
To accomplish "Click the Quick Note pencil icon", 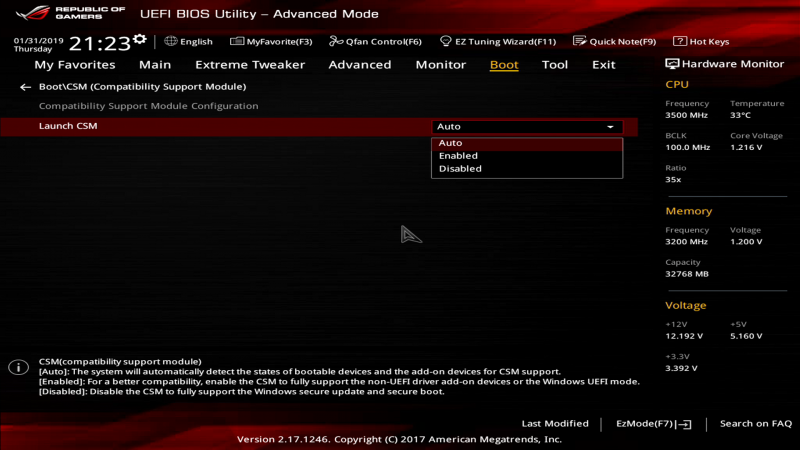I will coord(579,41).
